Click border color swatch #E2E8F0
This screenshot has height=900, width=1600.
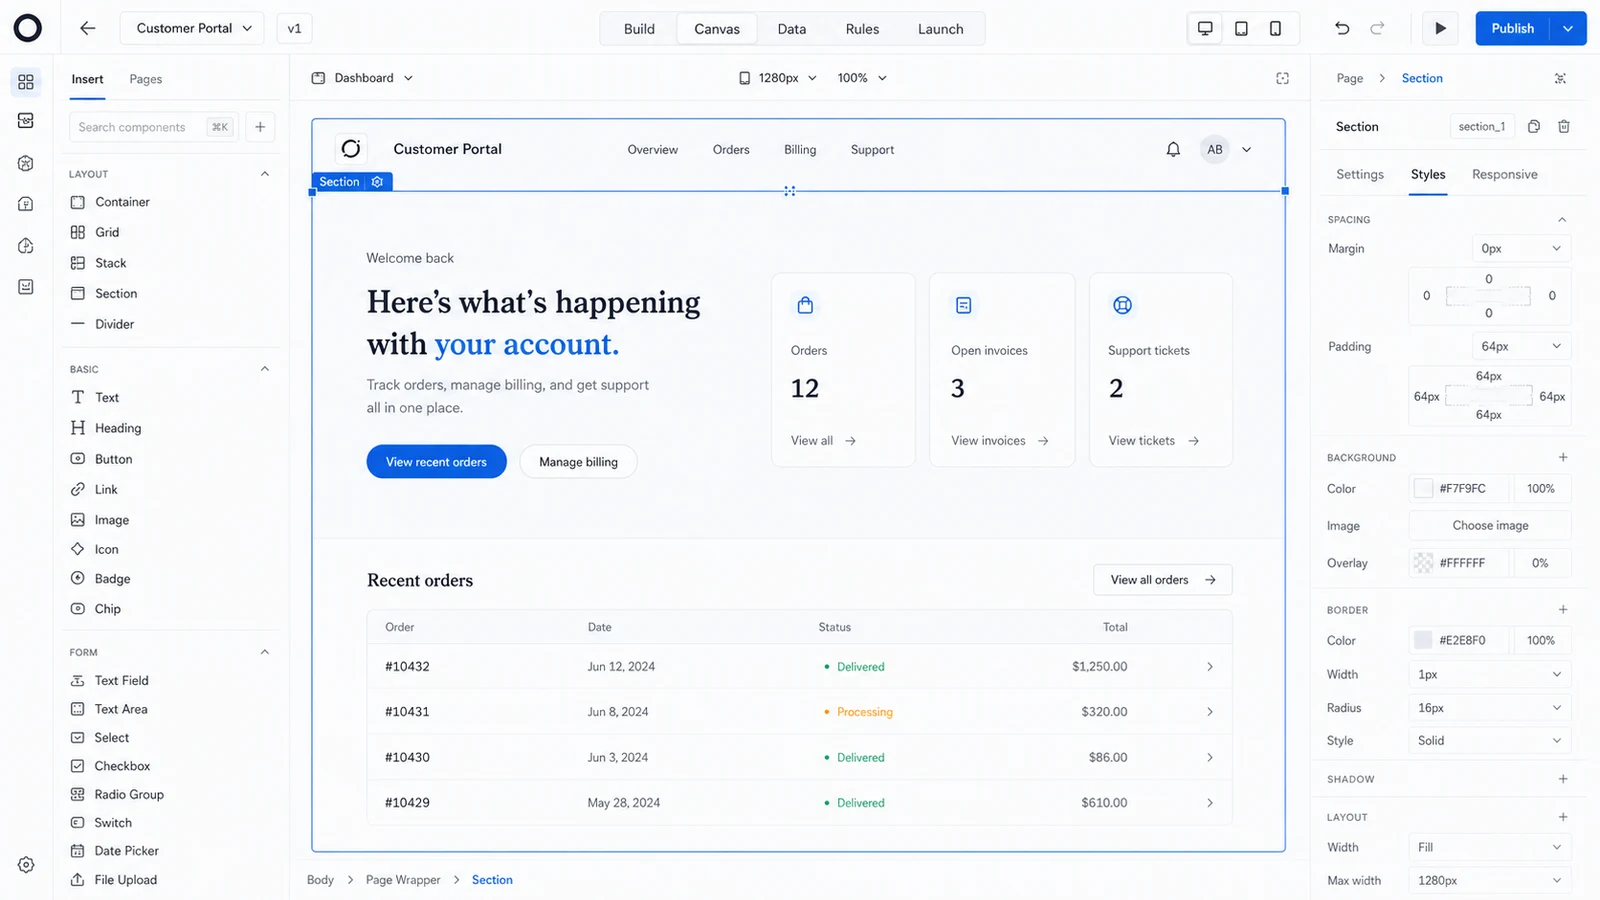click(1423, 640)
